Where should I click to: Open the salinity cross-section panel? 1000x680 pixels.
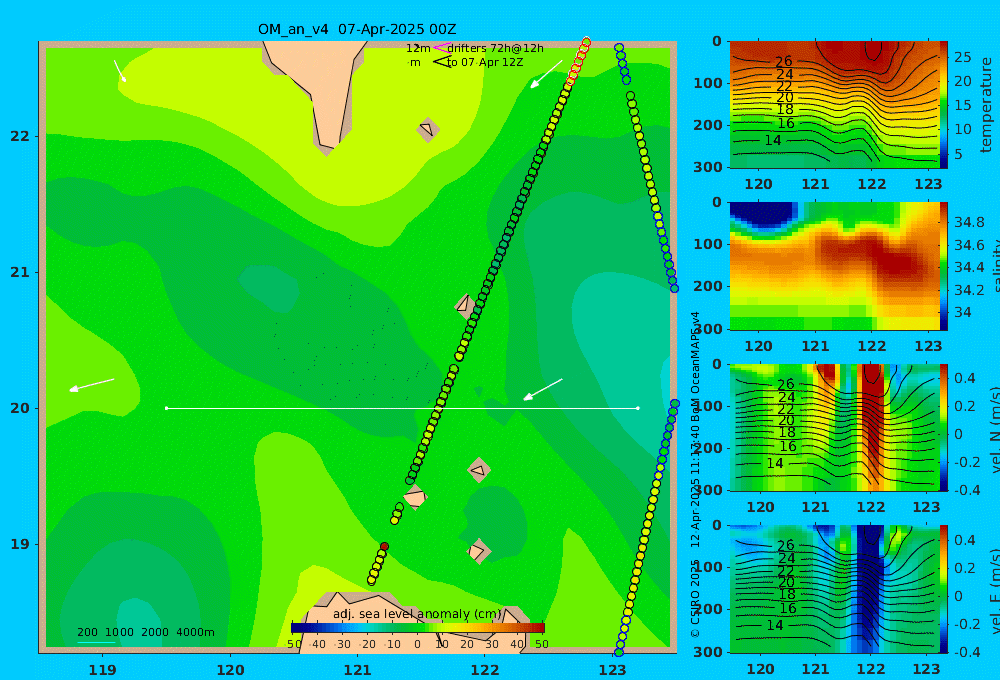point(834,267)
